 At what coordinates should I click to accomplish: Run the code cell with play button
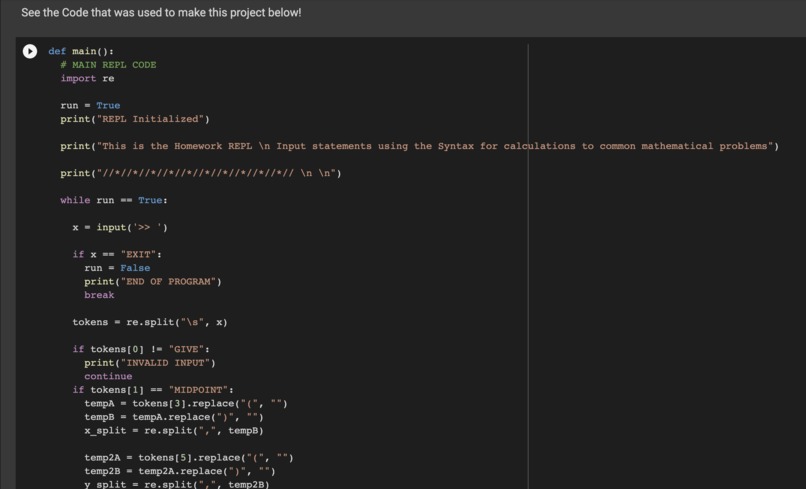tap(30, 51)
